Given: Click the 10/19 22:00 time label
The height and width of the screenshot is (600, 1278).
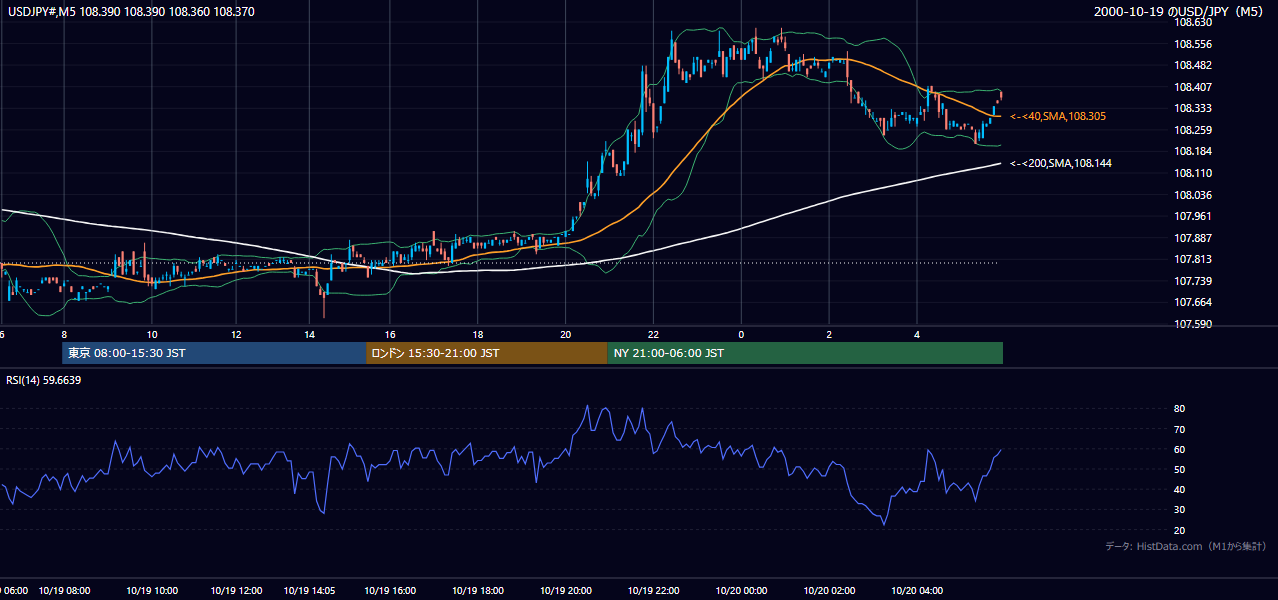Looking at the screenshot, I should (654, 591).
